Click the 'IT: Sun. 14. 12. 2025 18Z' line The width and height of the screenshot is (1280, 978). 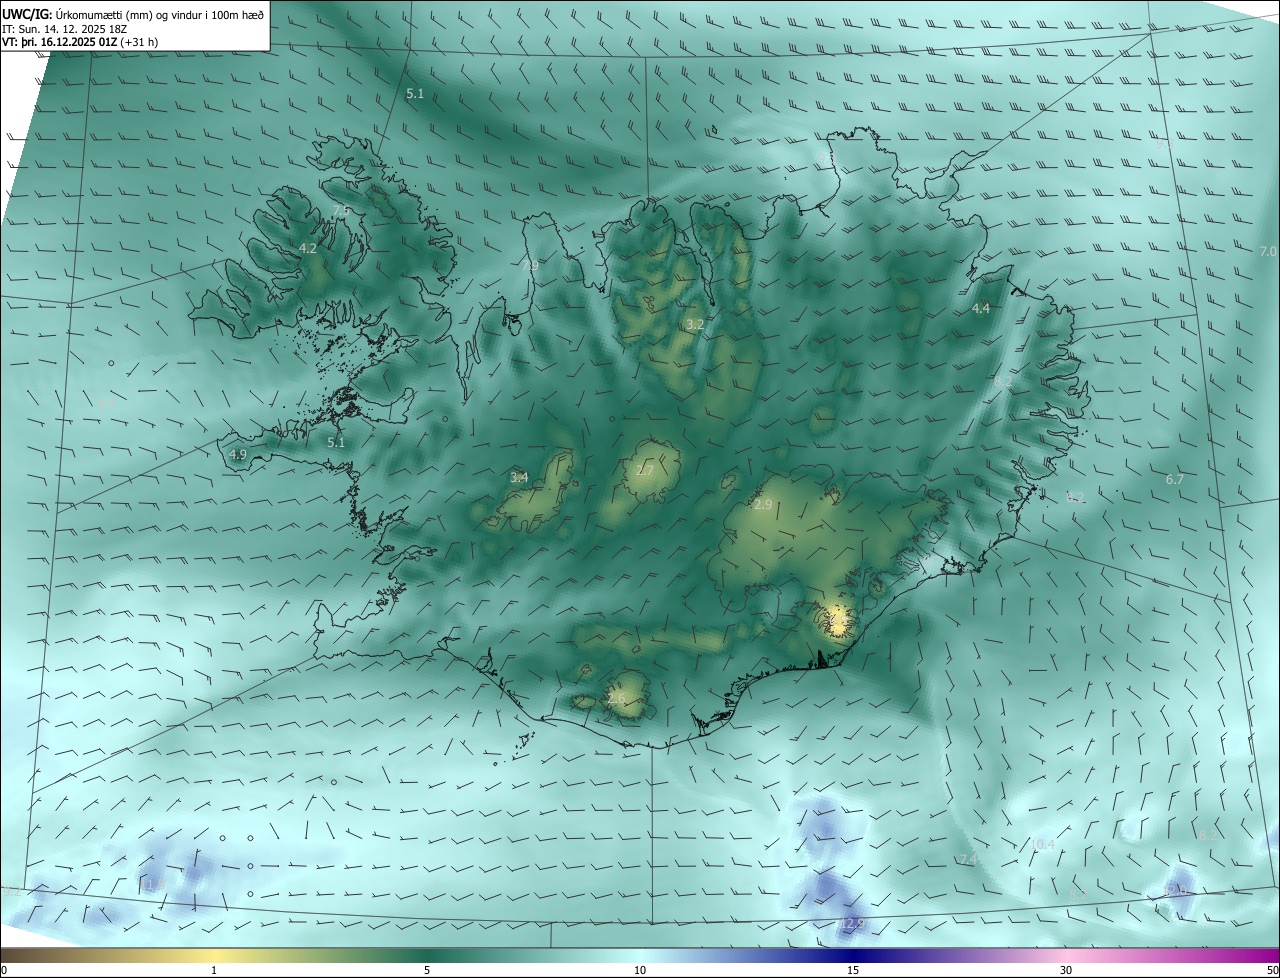click(x=66, y=28)
